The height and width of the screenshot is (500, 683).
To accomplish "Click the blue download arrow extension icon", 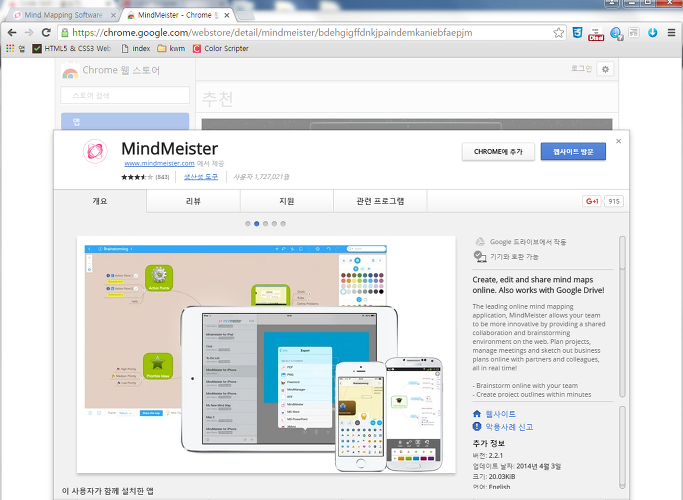I will pos(652,33).
